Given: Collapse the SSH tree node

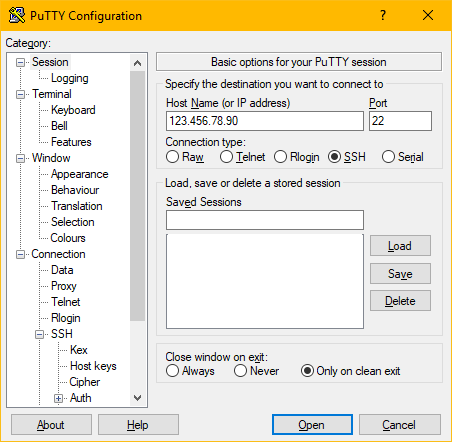Looking at the screenshot, I should point(39,334).
